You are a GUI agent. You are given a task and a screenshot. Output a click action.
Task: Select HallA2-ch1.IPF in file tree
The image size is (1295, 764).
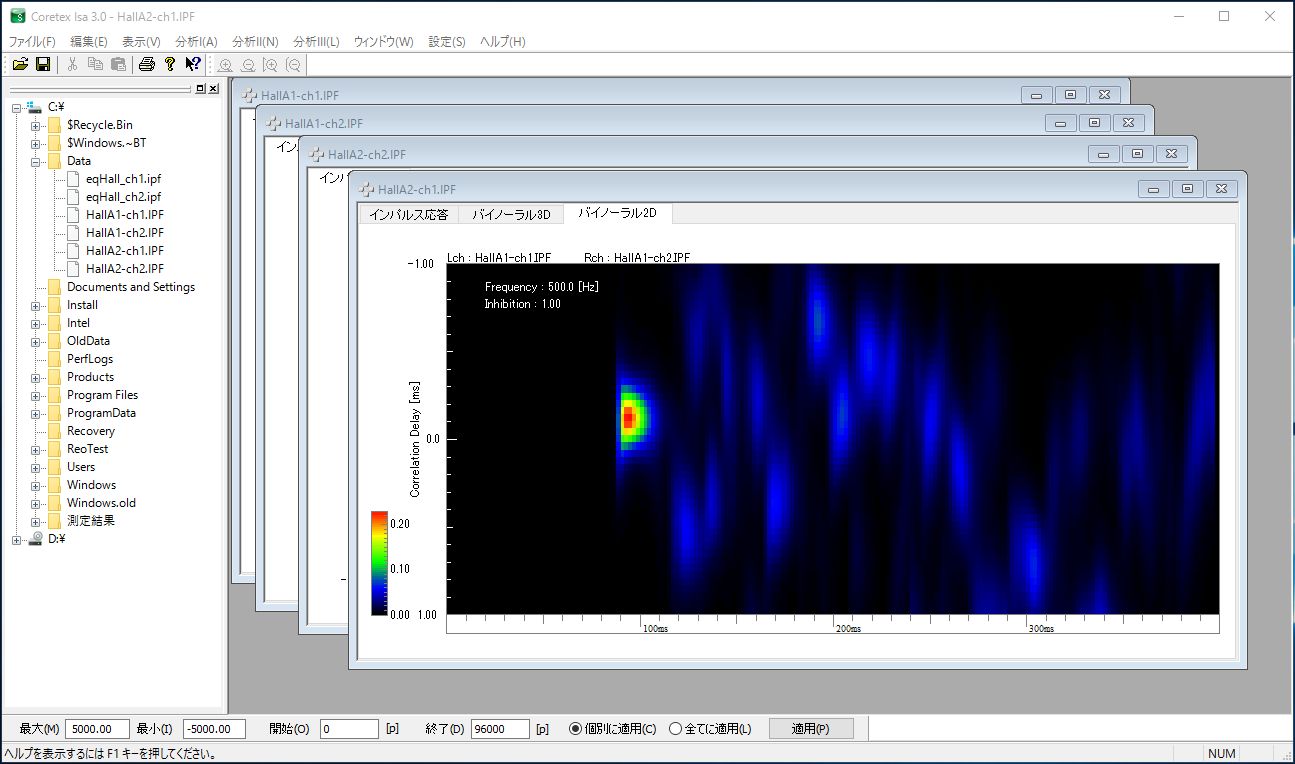click(x=125, y=251)
